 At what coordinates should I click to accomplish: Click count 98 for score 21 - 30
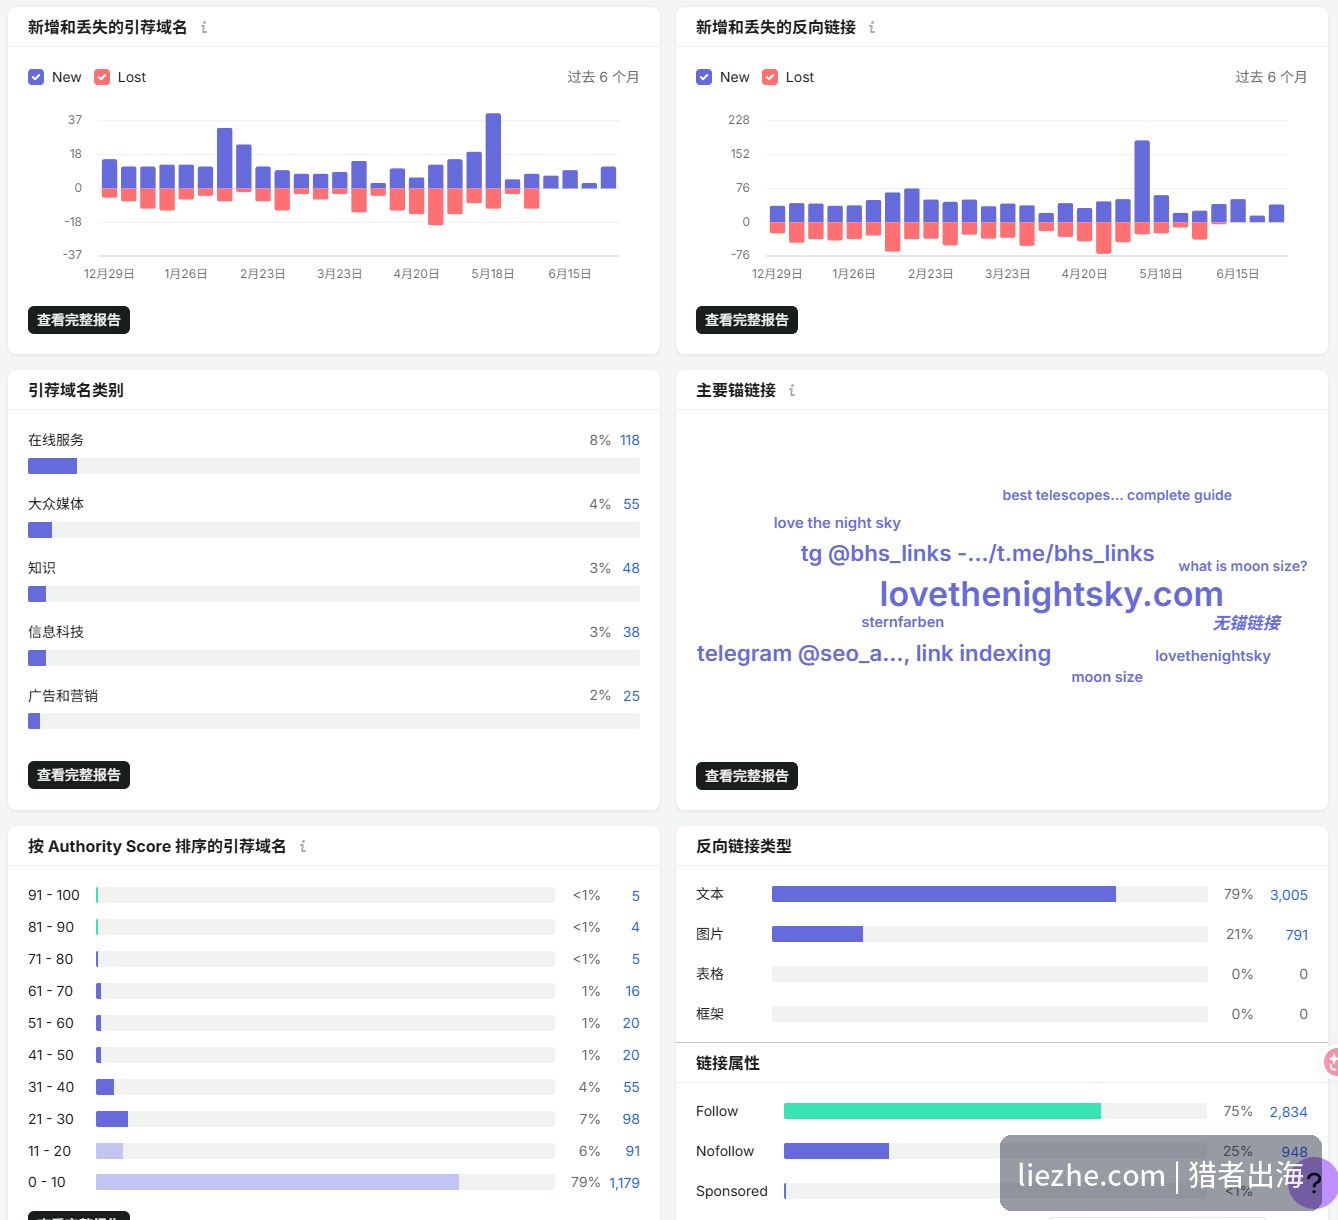(631, 1119)
